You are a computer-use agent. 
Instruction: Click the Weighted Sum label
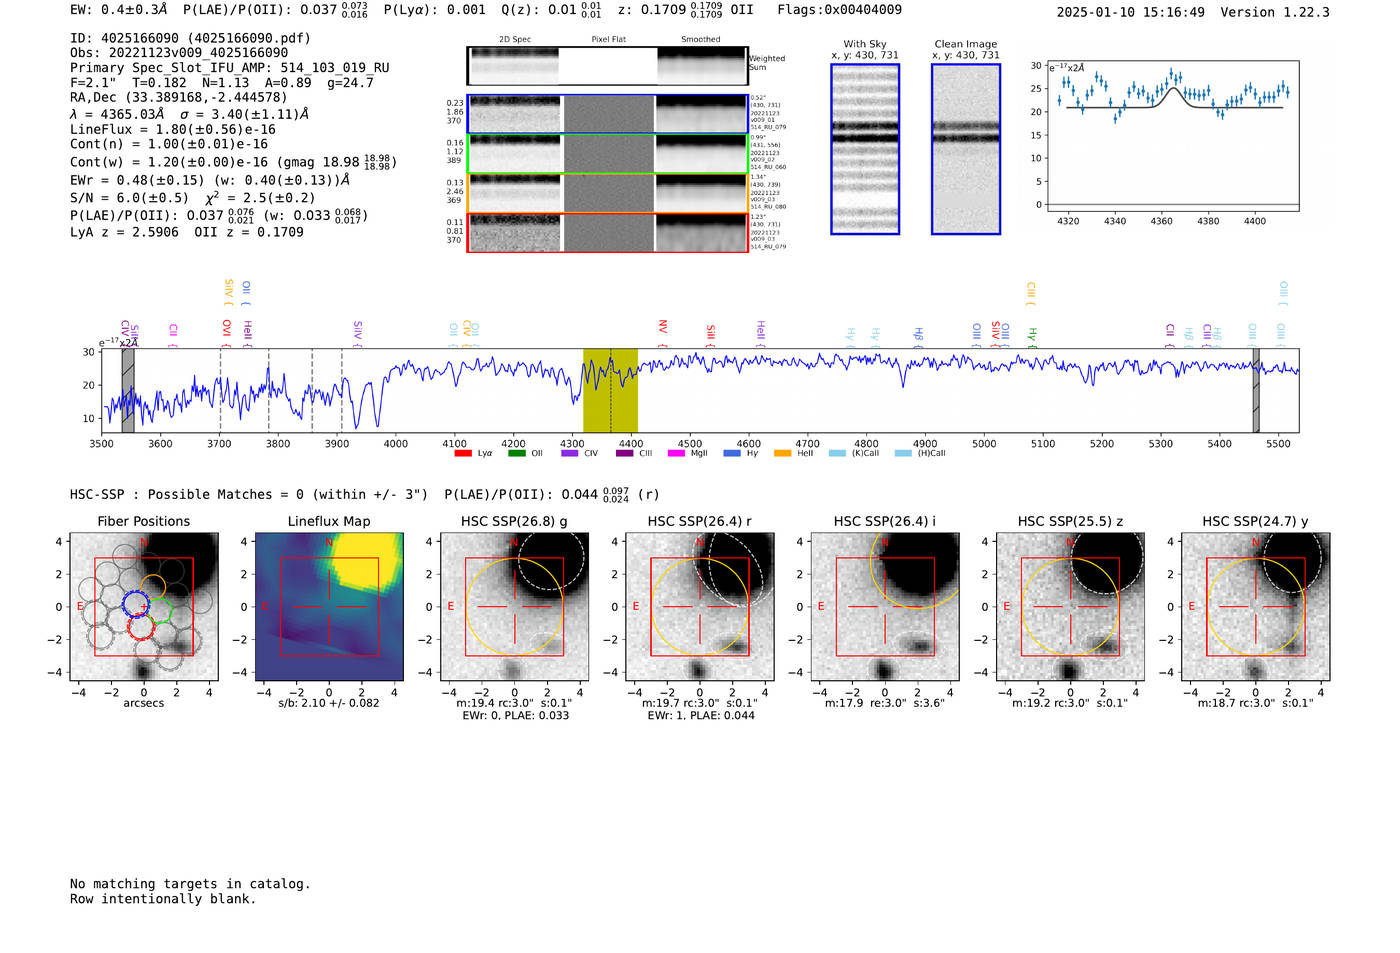[767, 63]
